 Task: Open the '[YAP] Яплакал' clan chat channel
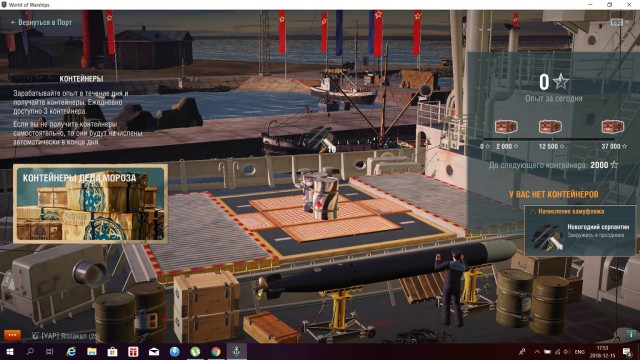coord(66,336)
